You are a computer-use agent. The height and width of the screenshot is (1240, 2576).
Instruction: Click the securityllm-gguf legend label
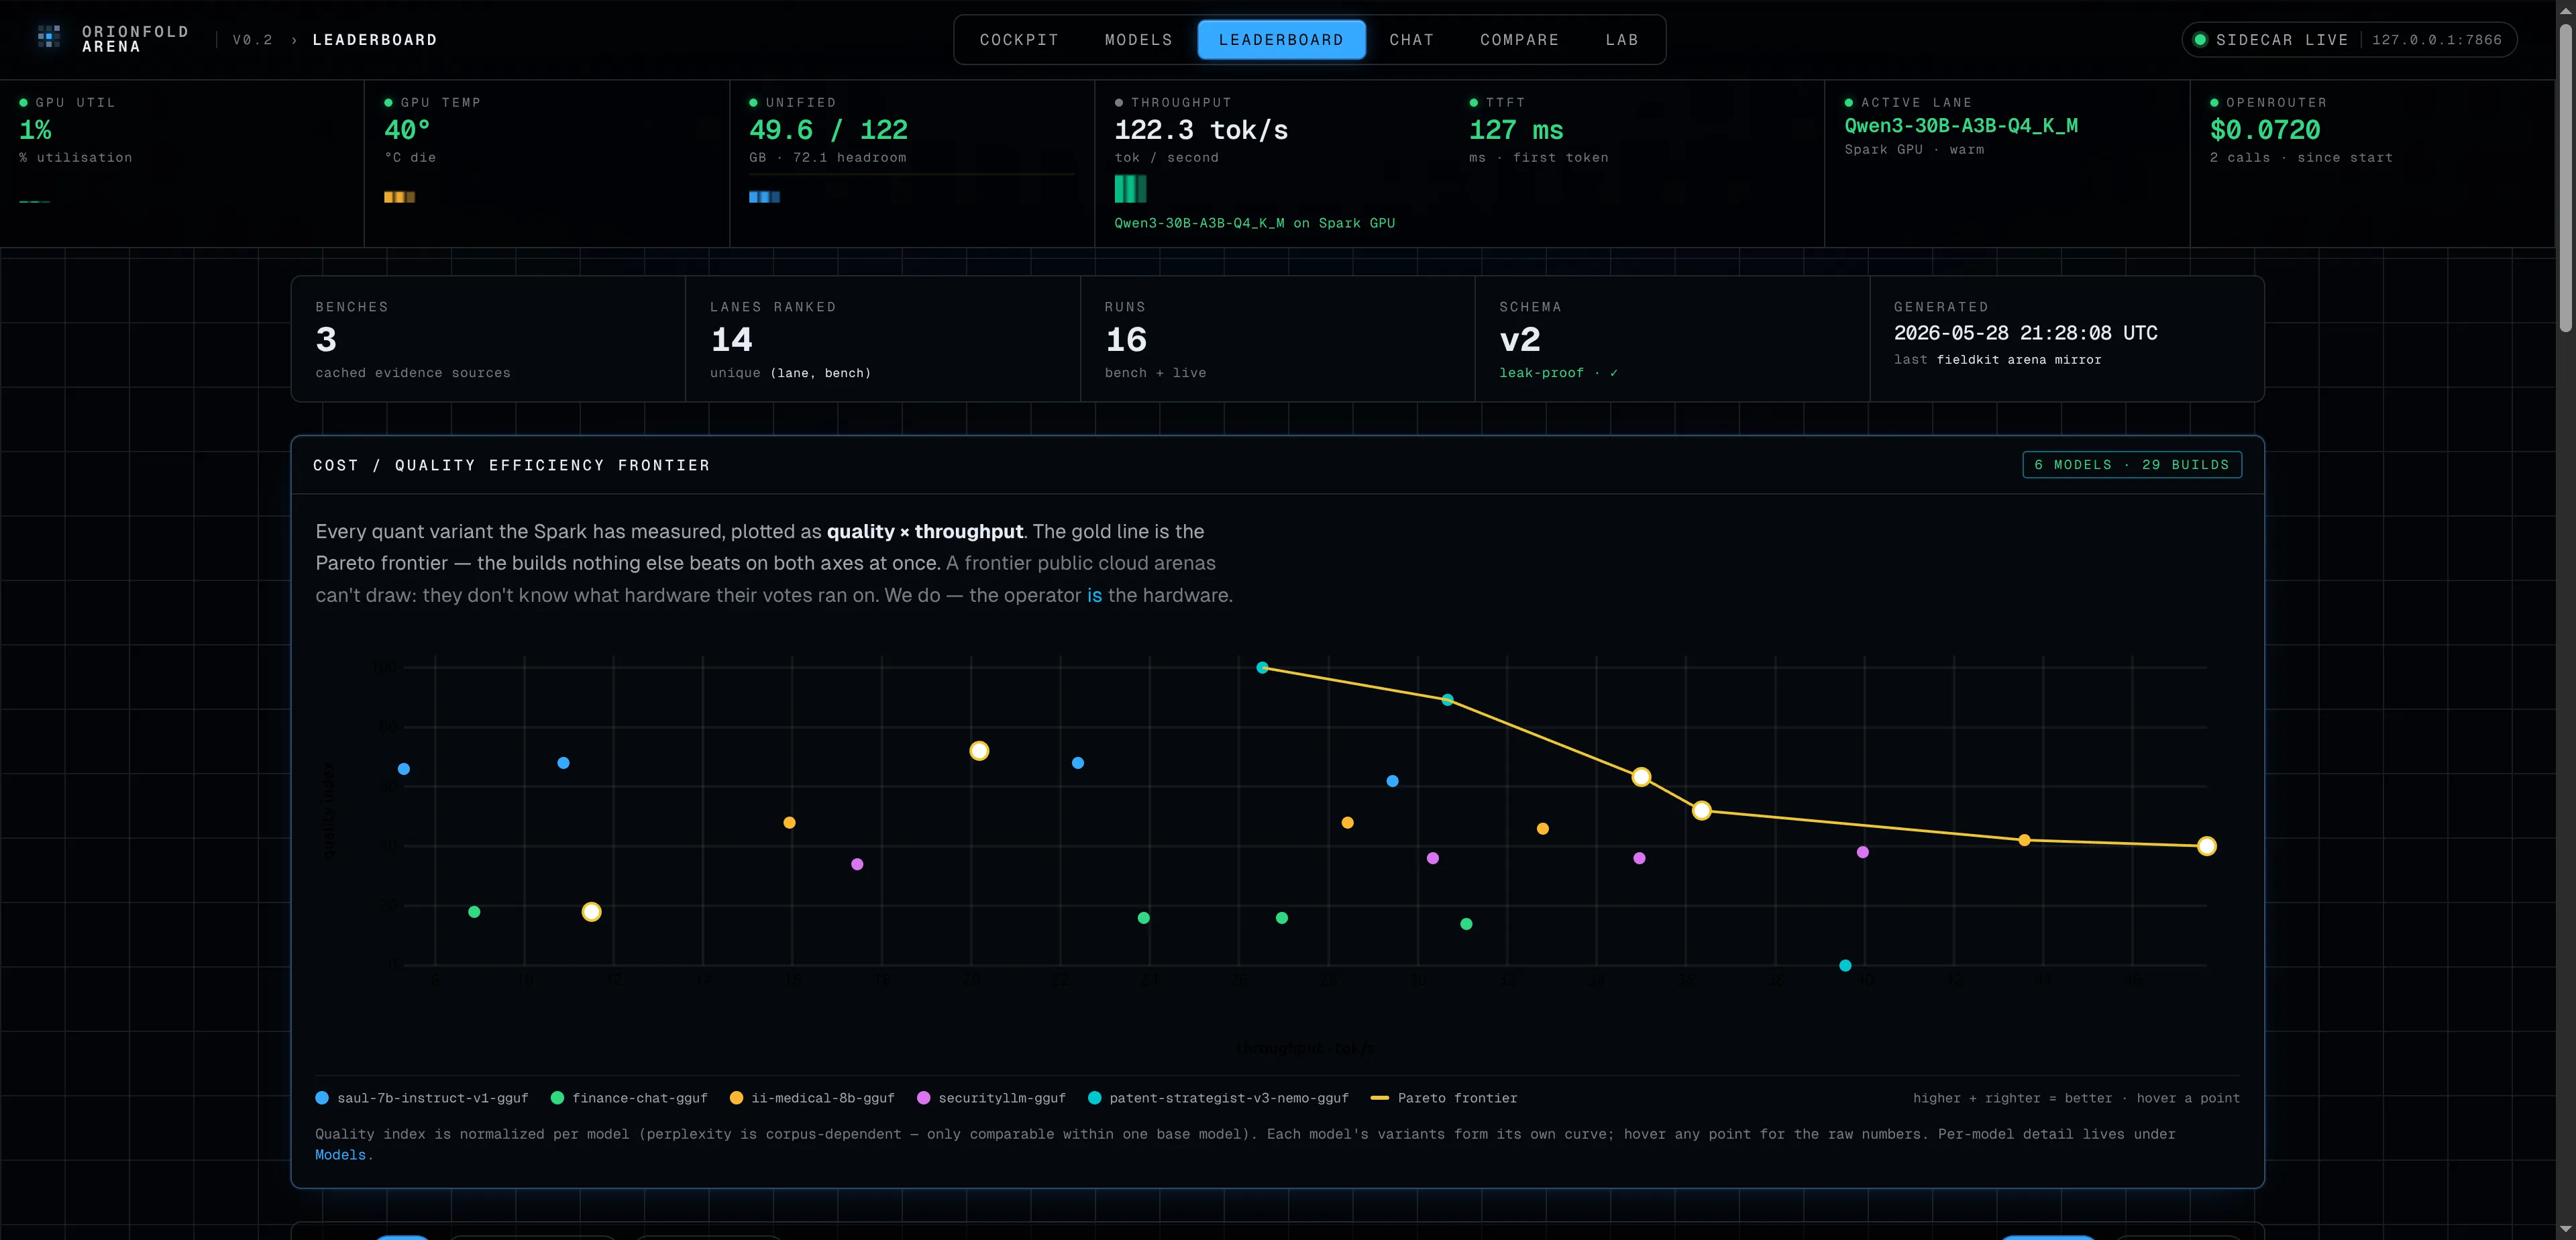(x=1001, y=1098)
